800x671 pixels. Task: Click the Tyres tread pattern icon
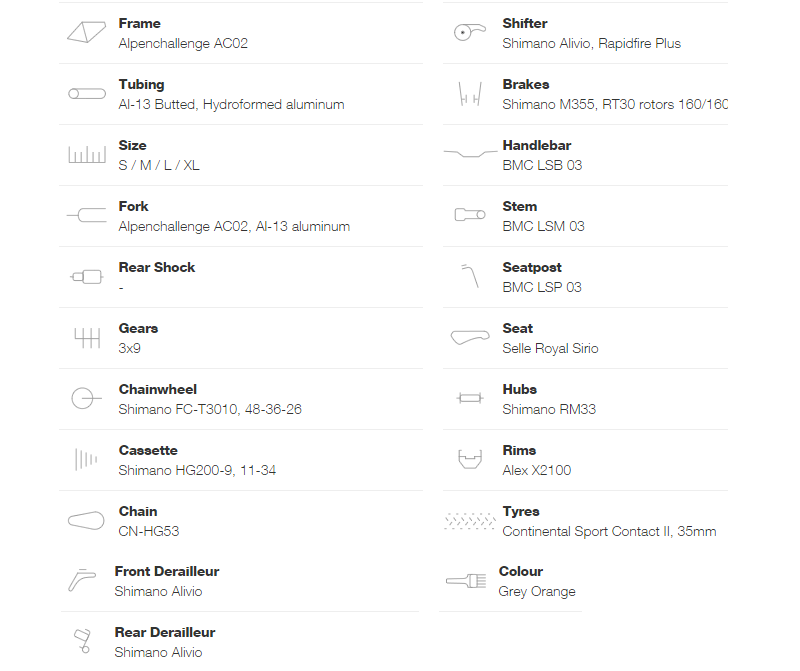tap(469, 521)
